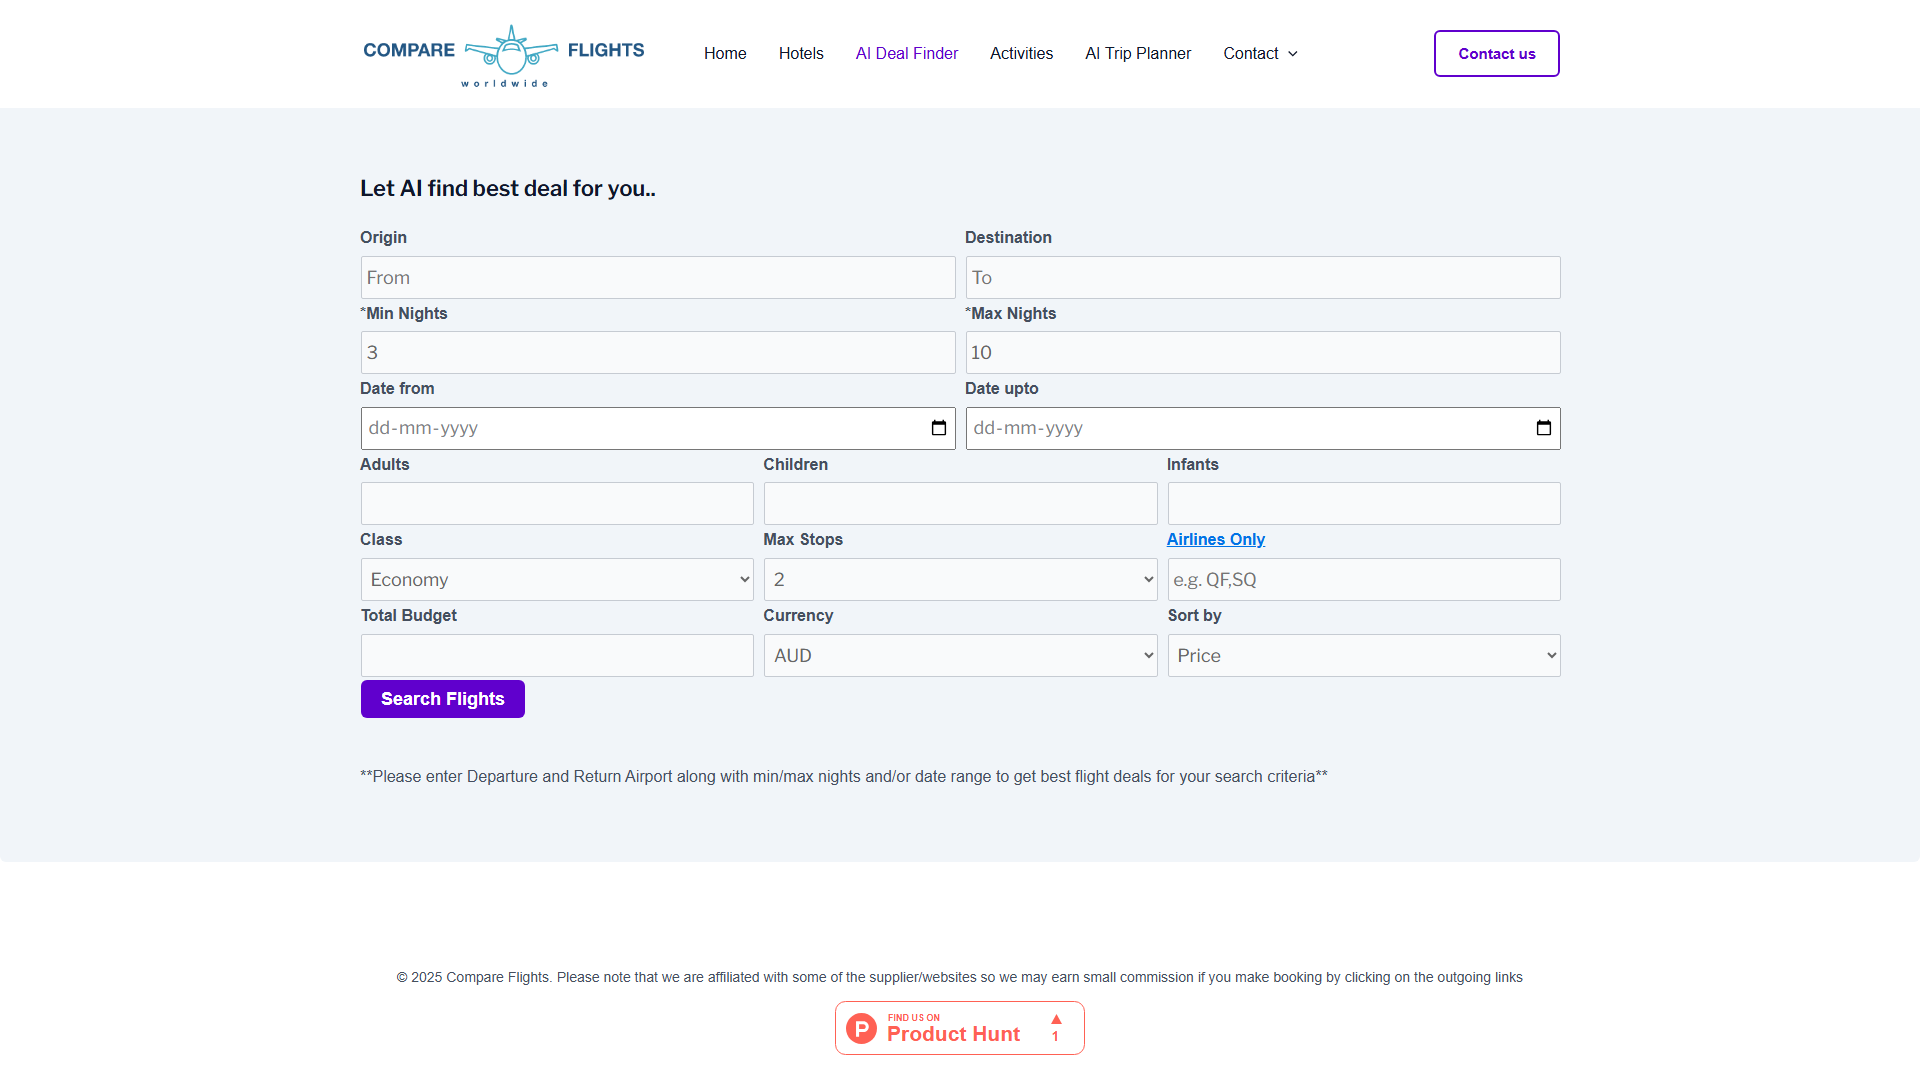Screen dimensions: 1920x1080
Task: Focus the Origin From input field
Action: coord(657,278)
